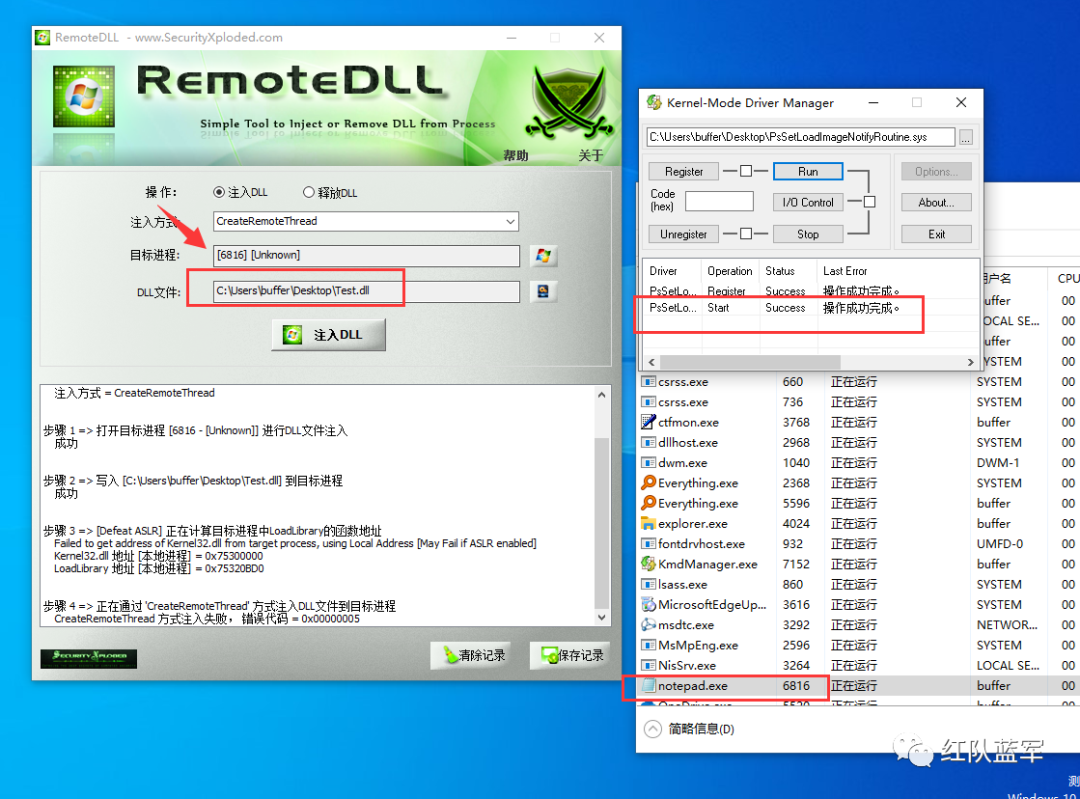Click the DLL file browse icon
Image resolution: width=1080 pixels, height=799 pixels.
[543, 291]
